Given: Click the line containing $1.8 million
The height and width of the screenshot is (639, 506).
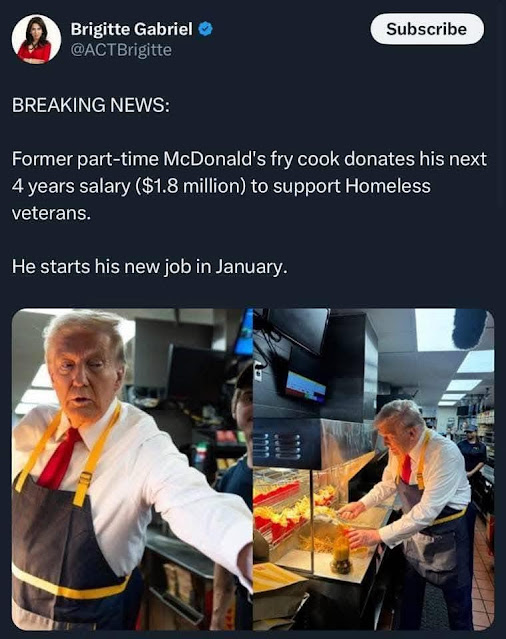Looking at the screenshot, I should pos(221,186).
